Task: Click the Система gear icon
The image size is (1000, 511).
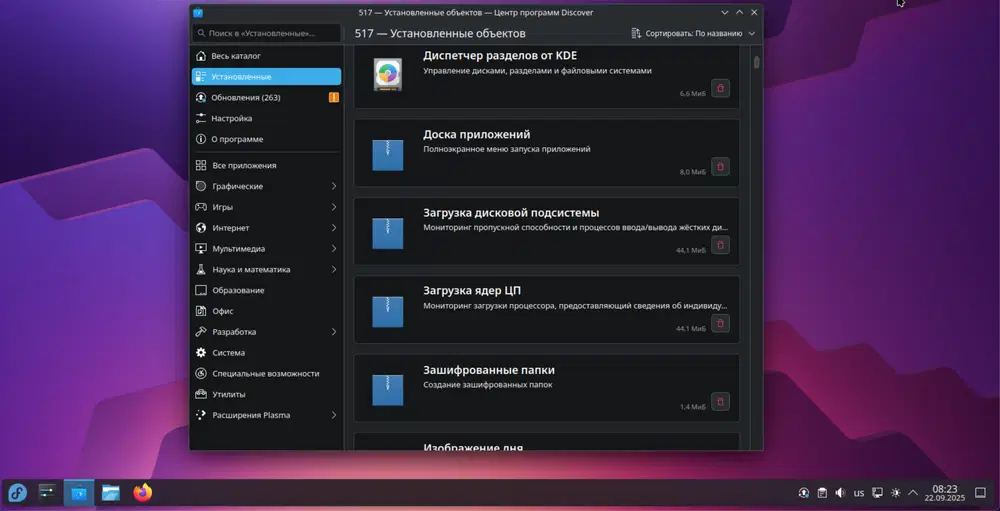Action: point(201,353)
